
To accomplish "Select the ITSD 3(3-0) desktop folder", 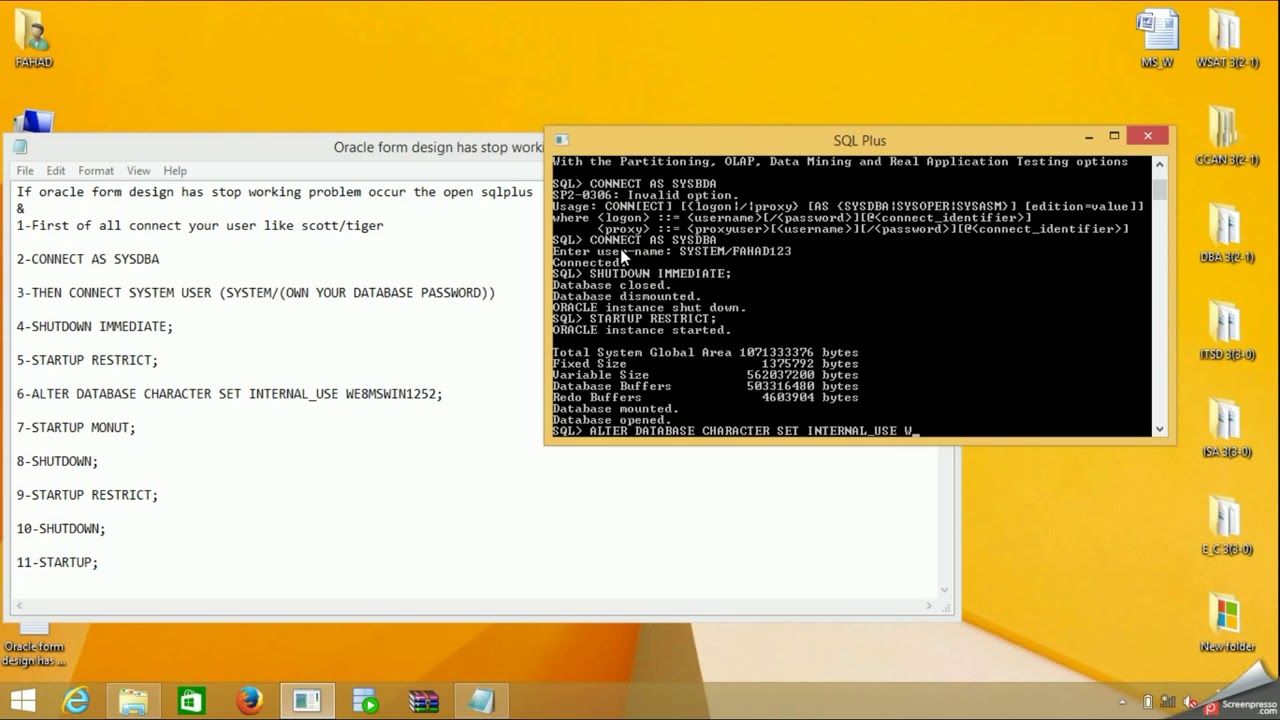I will point(1226,329).
